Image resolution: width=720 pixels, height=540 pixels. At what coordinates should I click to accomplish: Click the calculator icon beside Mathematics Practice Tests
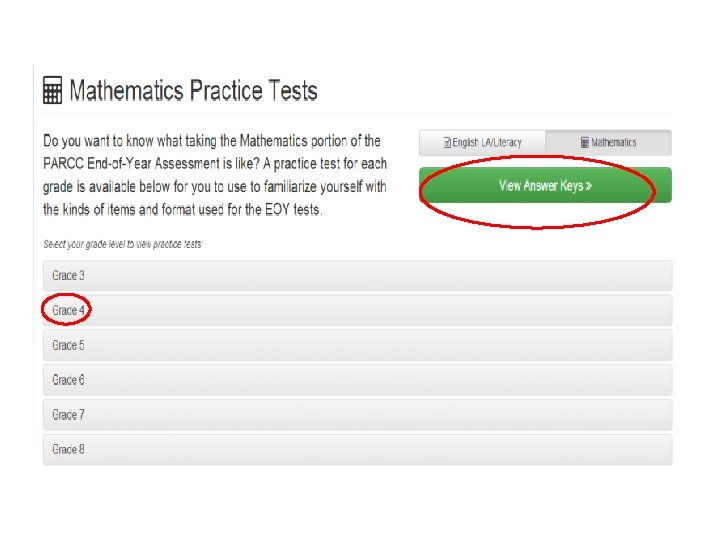click(x=52, y=90)
